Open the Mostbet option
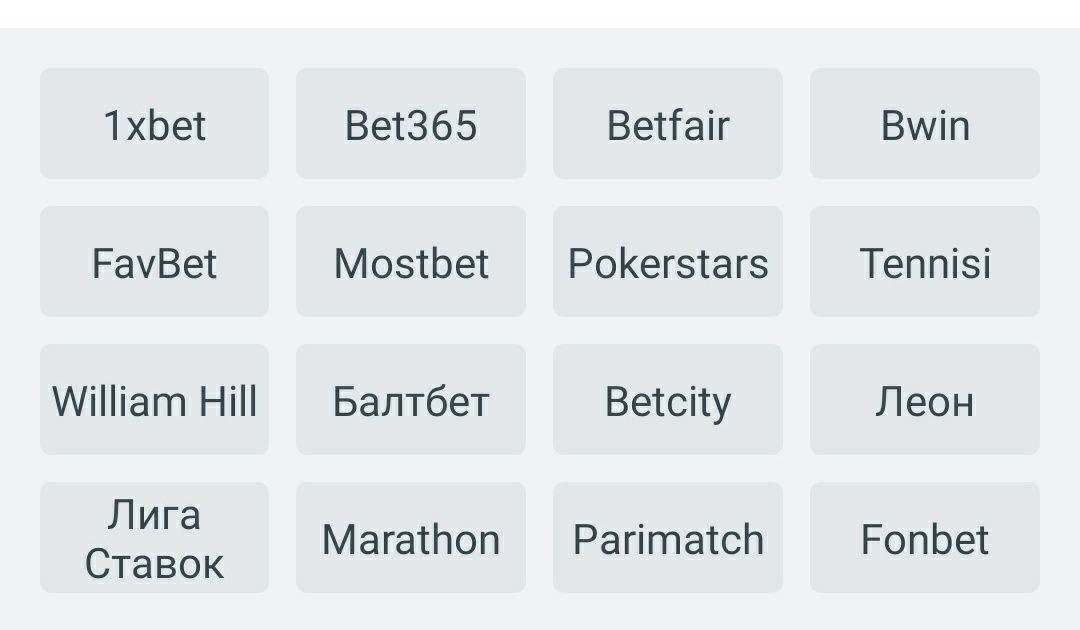Screen dimensions: 1080x630 click(410, 262)
